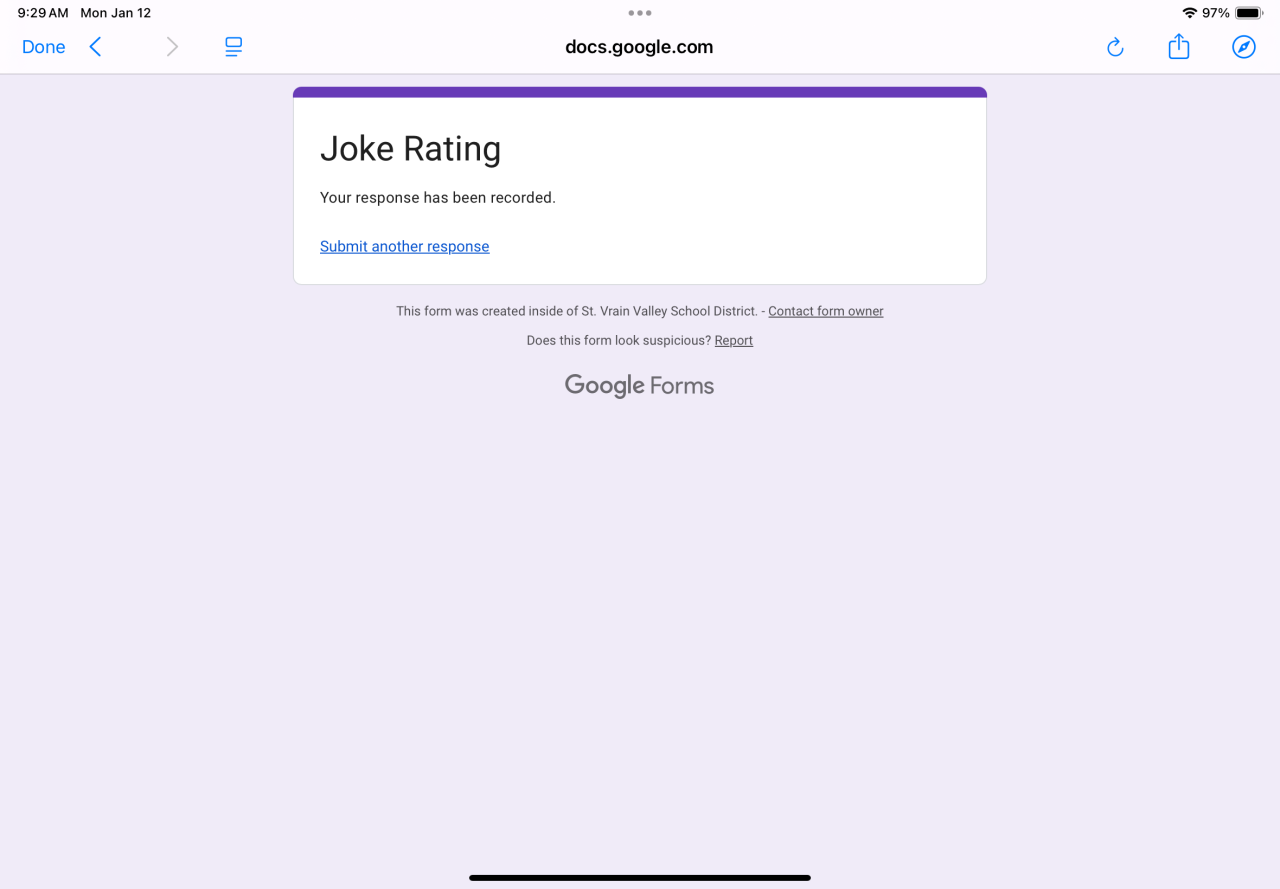1280x889 pixels.
Task: Tap the battery indicator icon
Action: 1249,13
